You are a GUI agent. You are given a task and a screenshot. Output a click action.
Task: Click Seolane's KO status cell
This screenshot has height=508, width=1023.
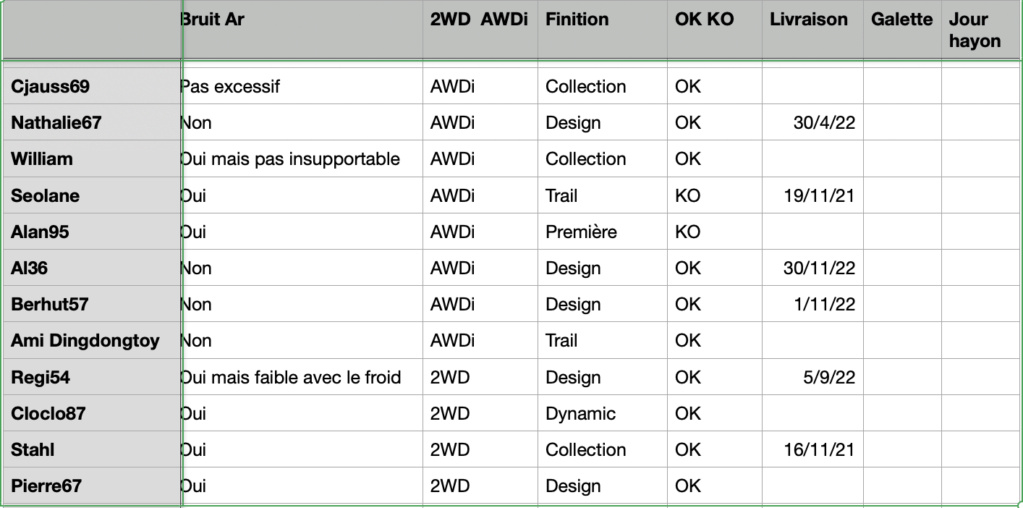click(714, 196)
